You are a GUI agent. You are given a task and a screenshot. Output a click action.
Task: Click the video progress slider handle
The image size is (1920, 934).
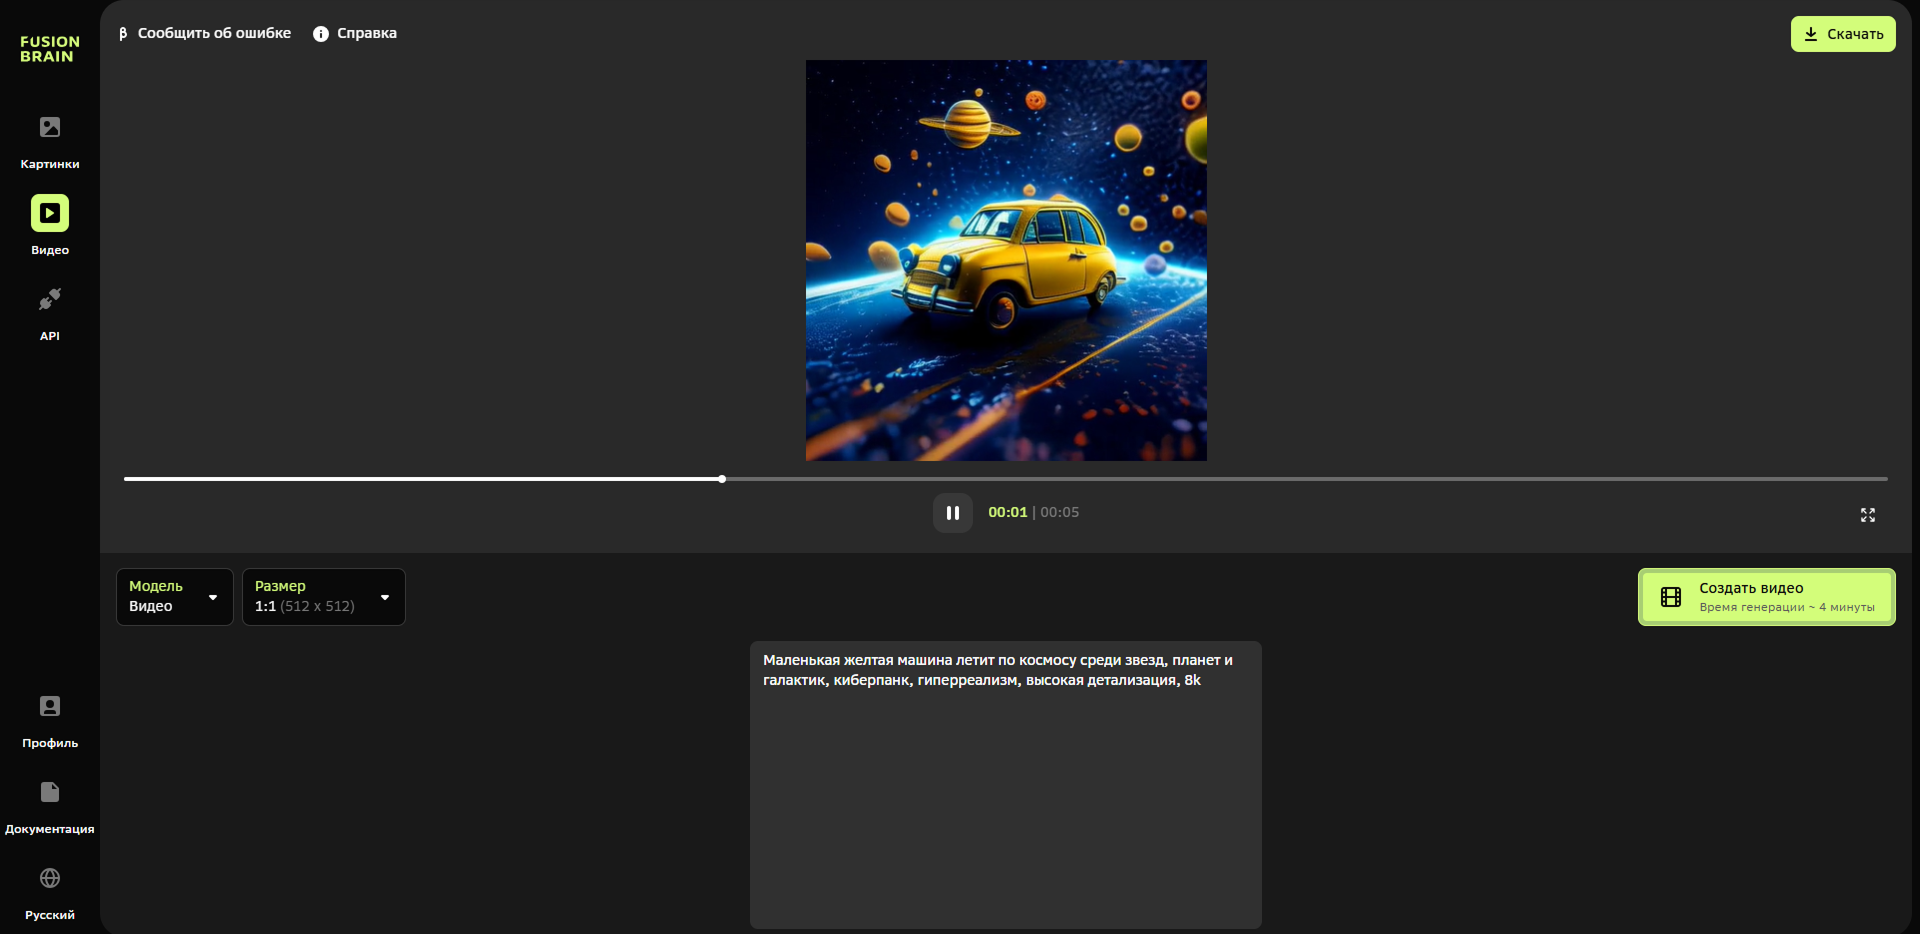[722, 479]
